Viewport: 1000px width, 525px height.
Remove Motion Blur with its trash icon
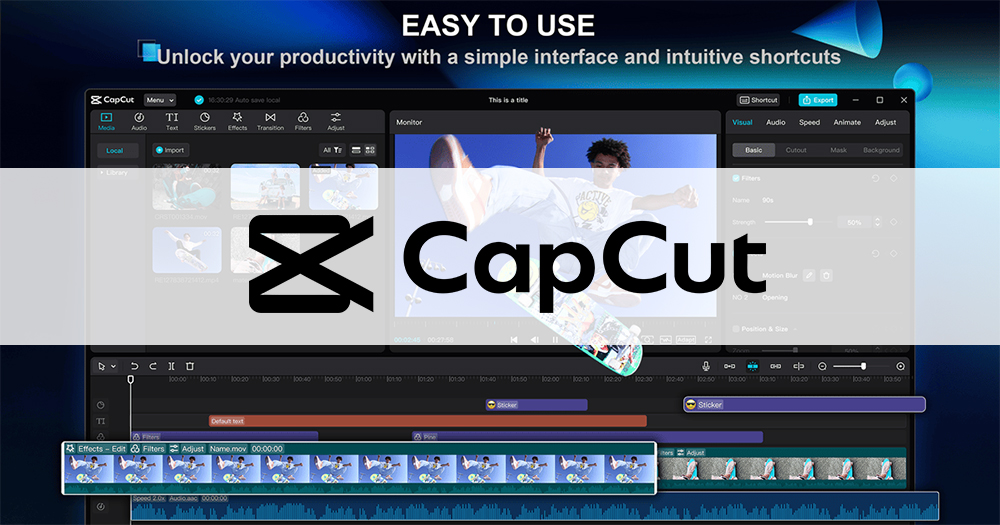[x=826, y=276]
